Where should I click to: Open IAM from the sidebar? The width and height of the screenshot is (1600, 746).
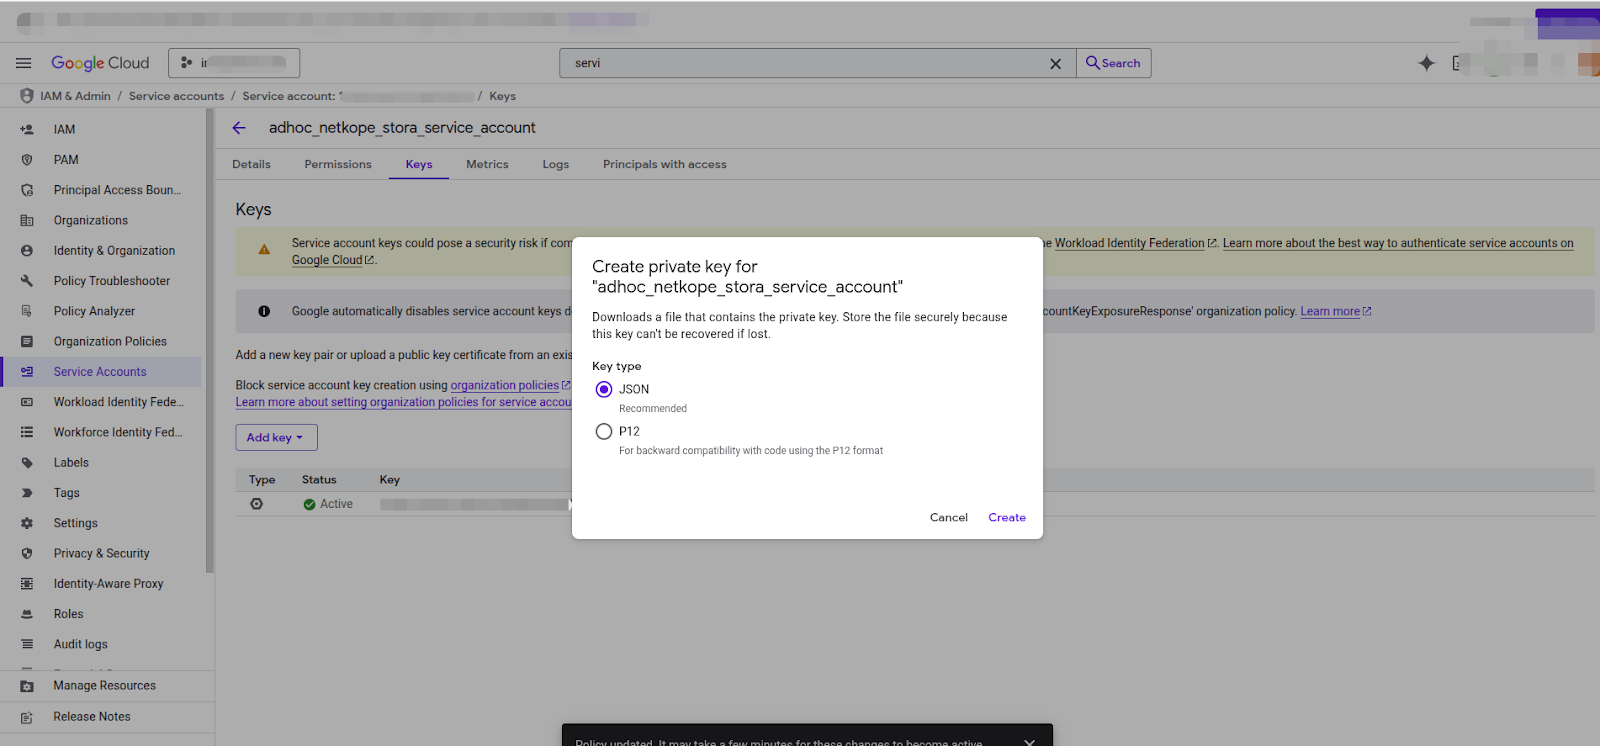point(64,129)
